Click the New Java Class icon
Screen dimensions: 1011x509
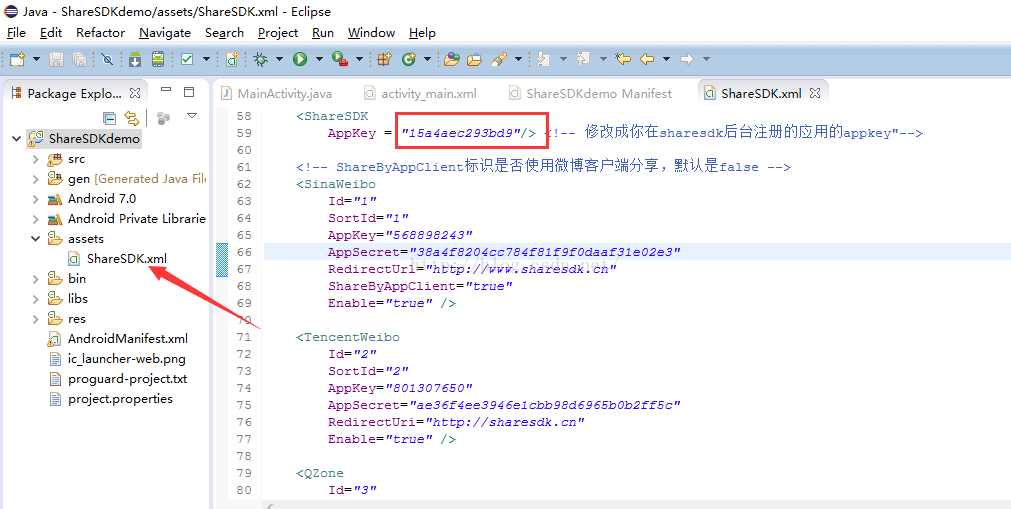(408, 59)
